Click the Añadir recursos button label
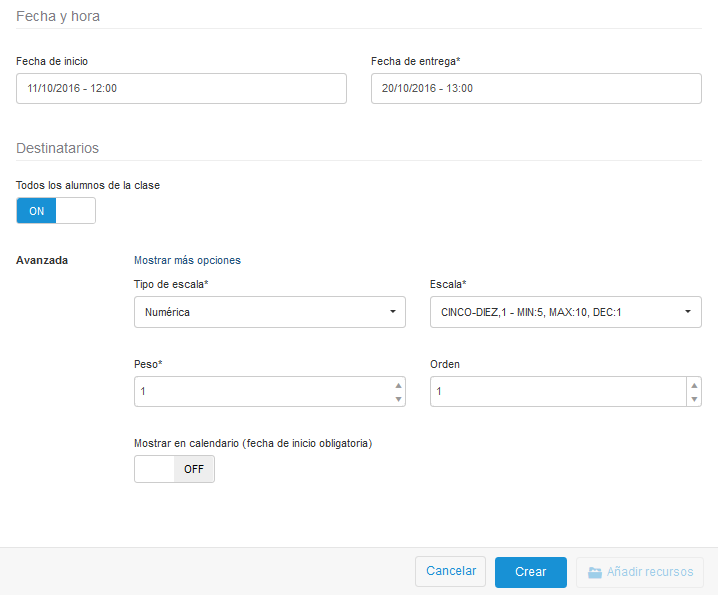 coord(649,572)
